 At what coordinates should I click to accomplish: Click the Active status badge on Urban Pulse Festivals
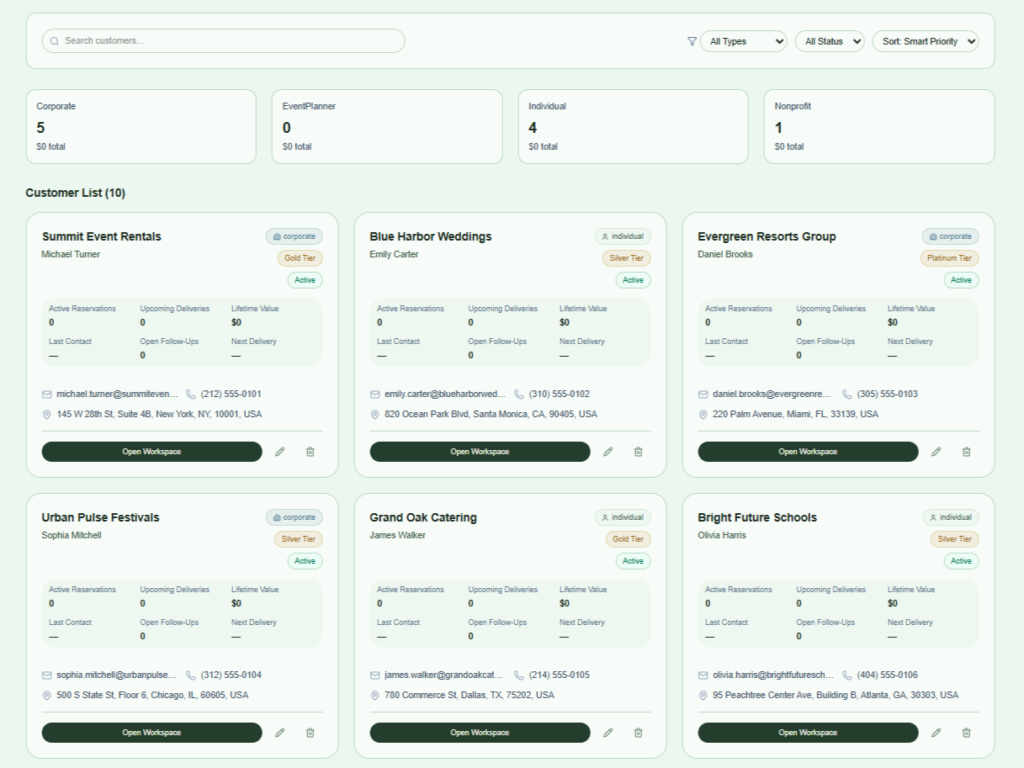pos(305,561)
